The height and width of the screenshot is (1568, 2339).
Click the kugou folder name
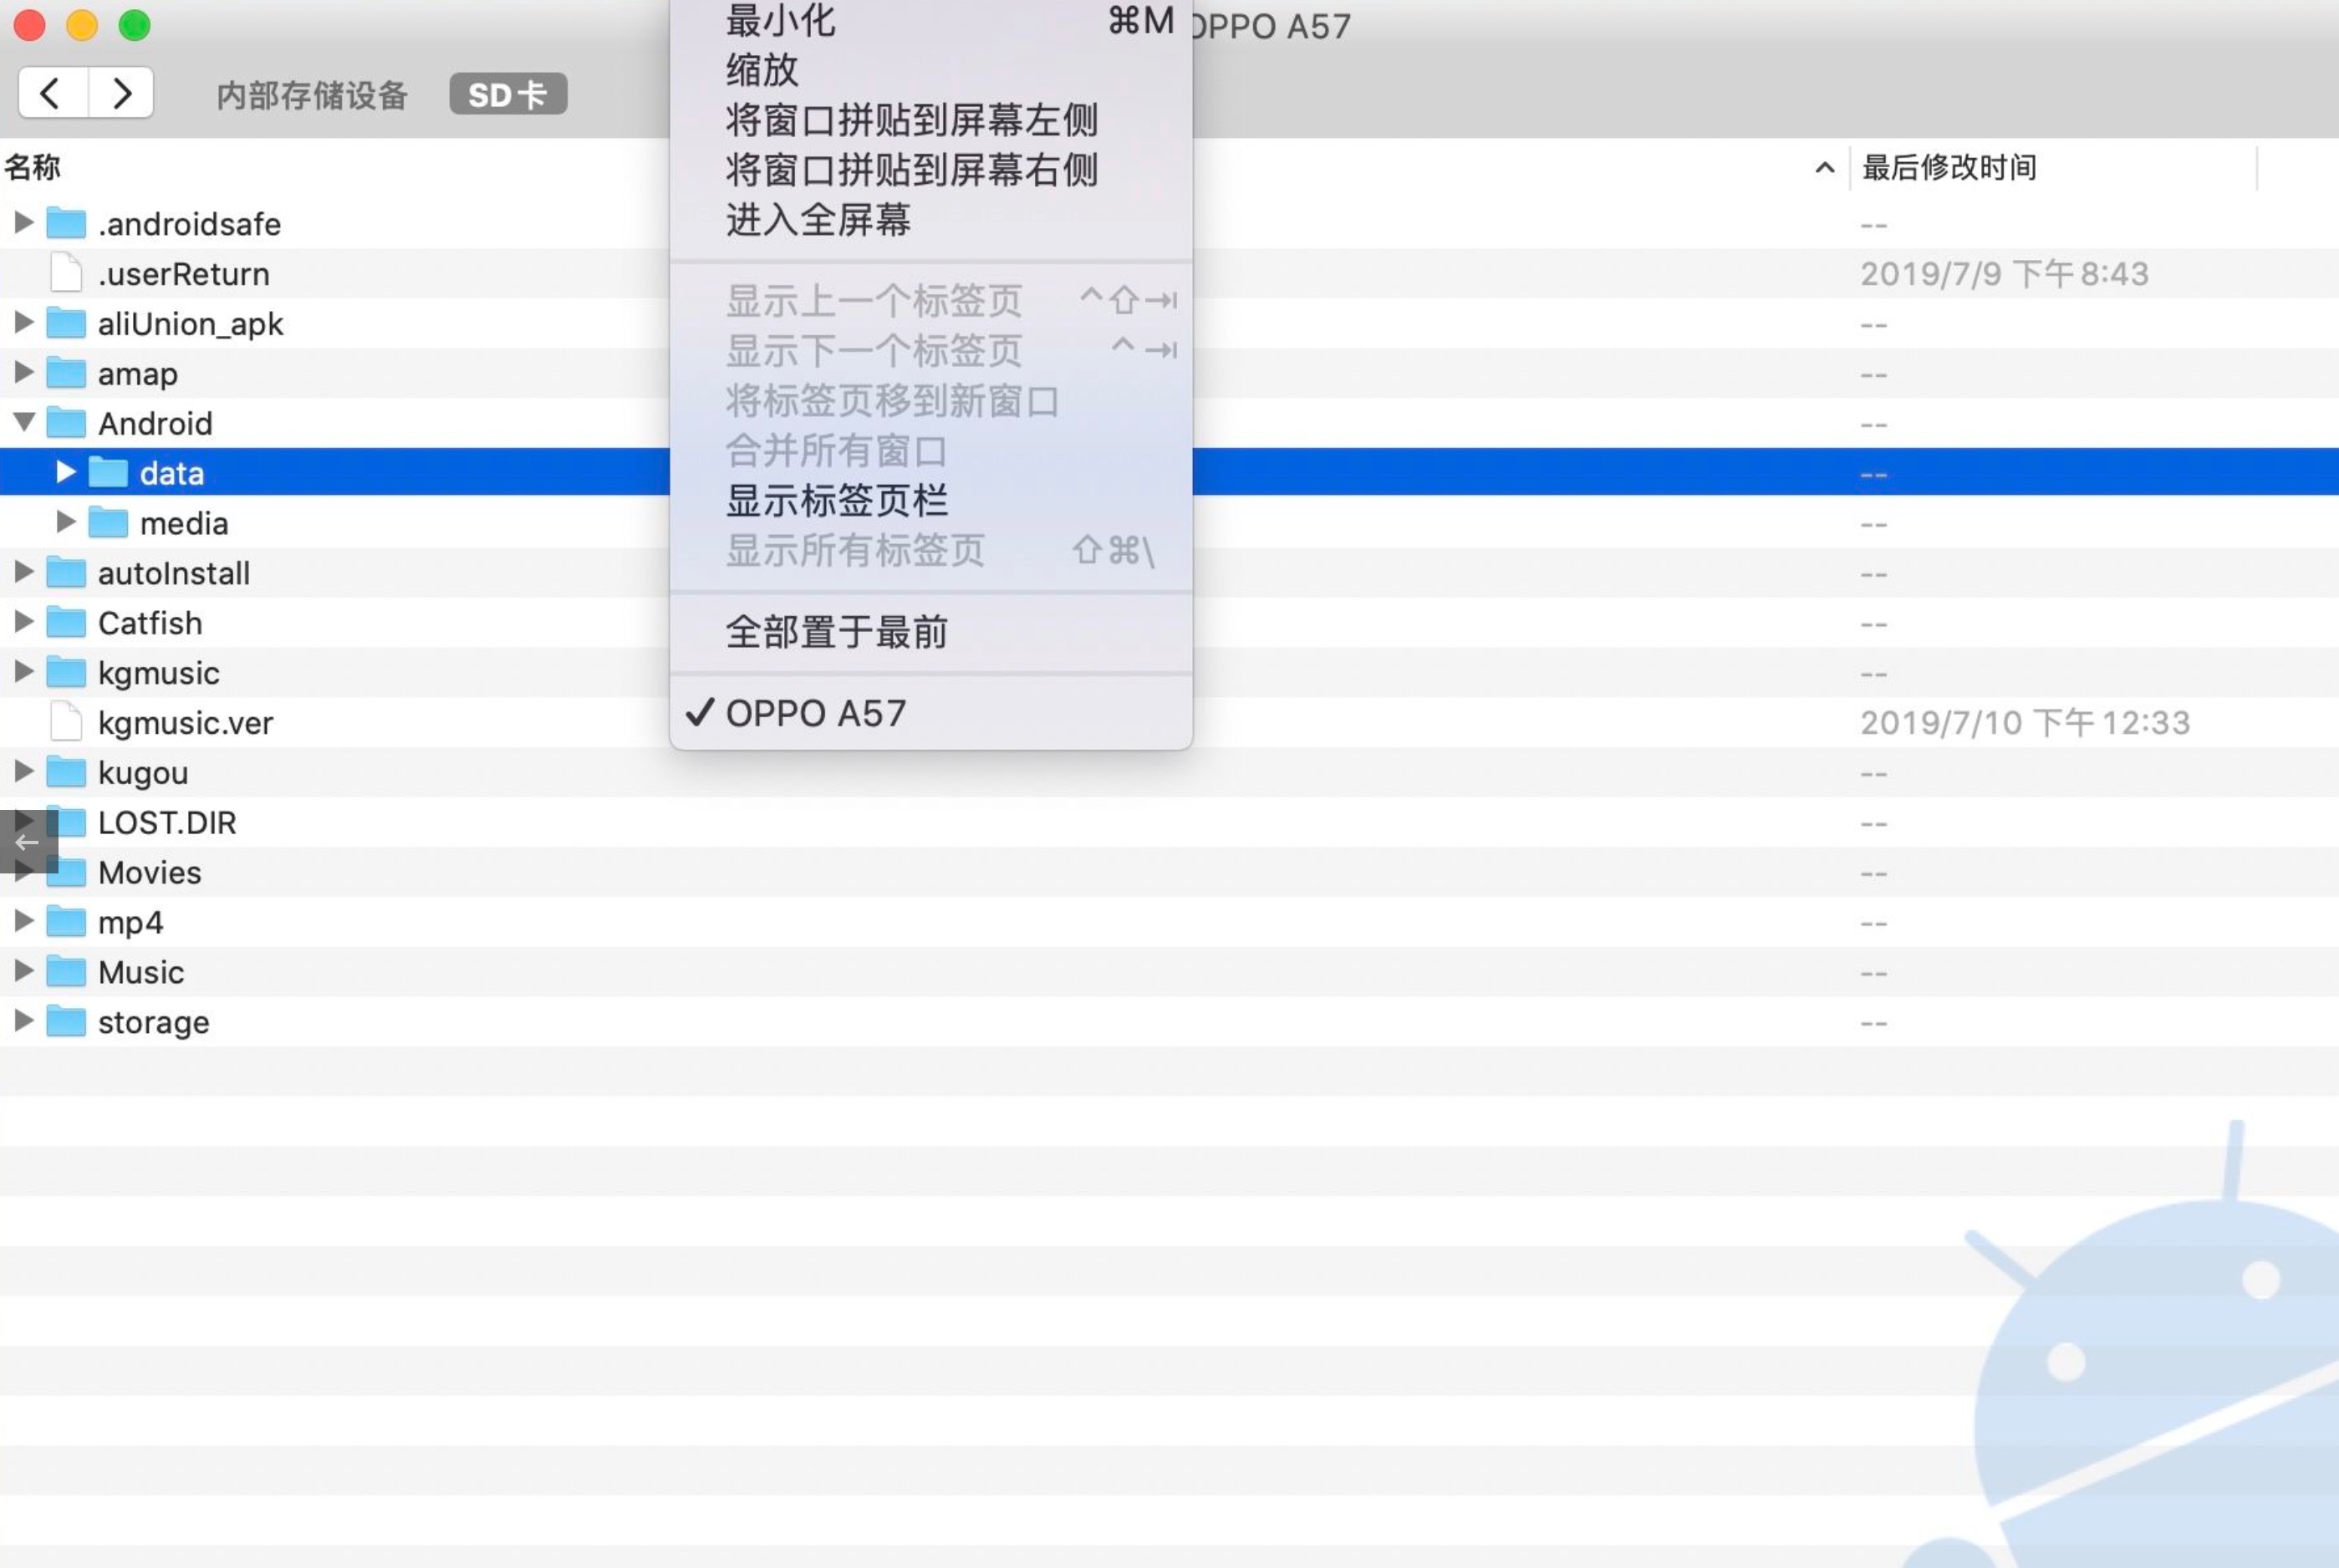[x=143, y=772]
